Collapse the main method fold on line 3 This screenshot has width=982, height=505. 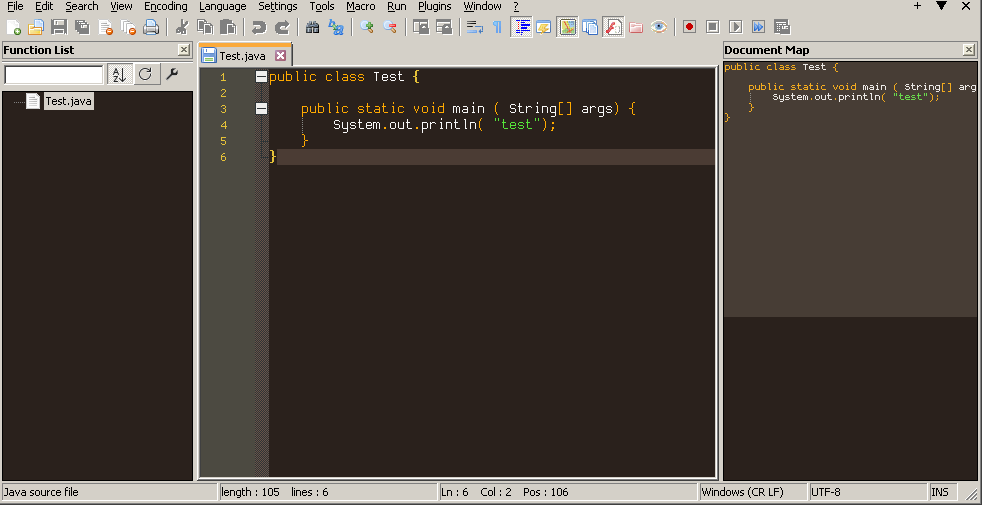tap(262, 109)
